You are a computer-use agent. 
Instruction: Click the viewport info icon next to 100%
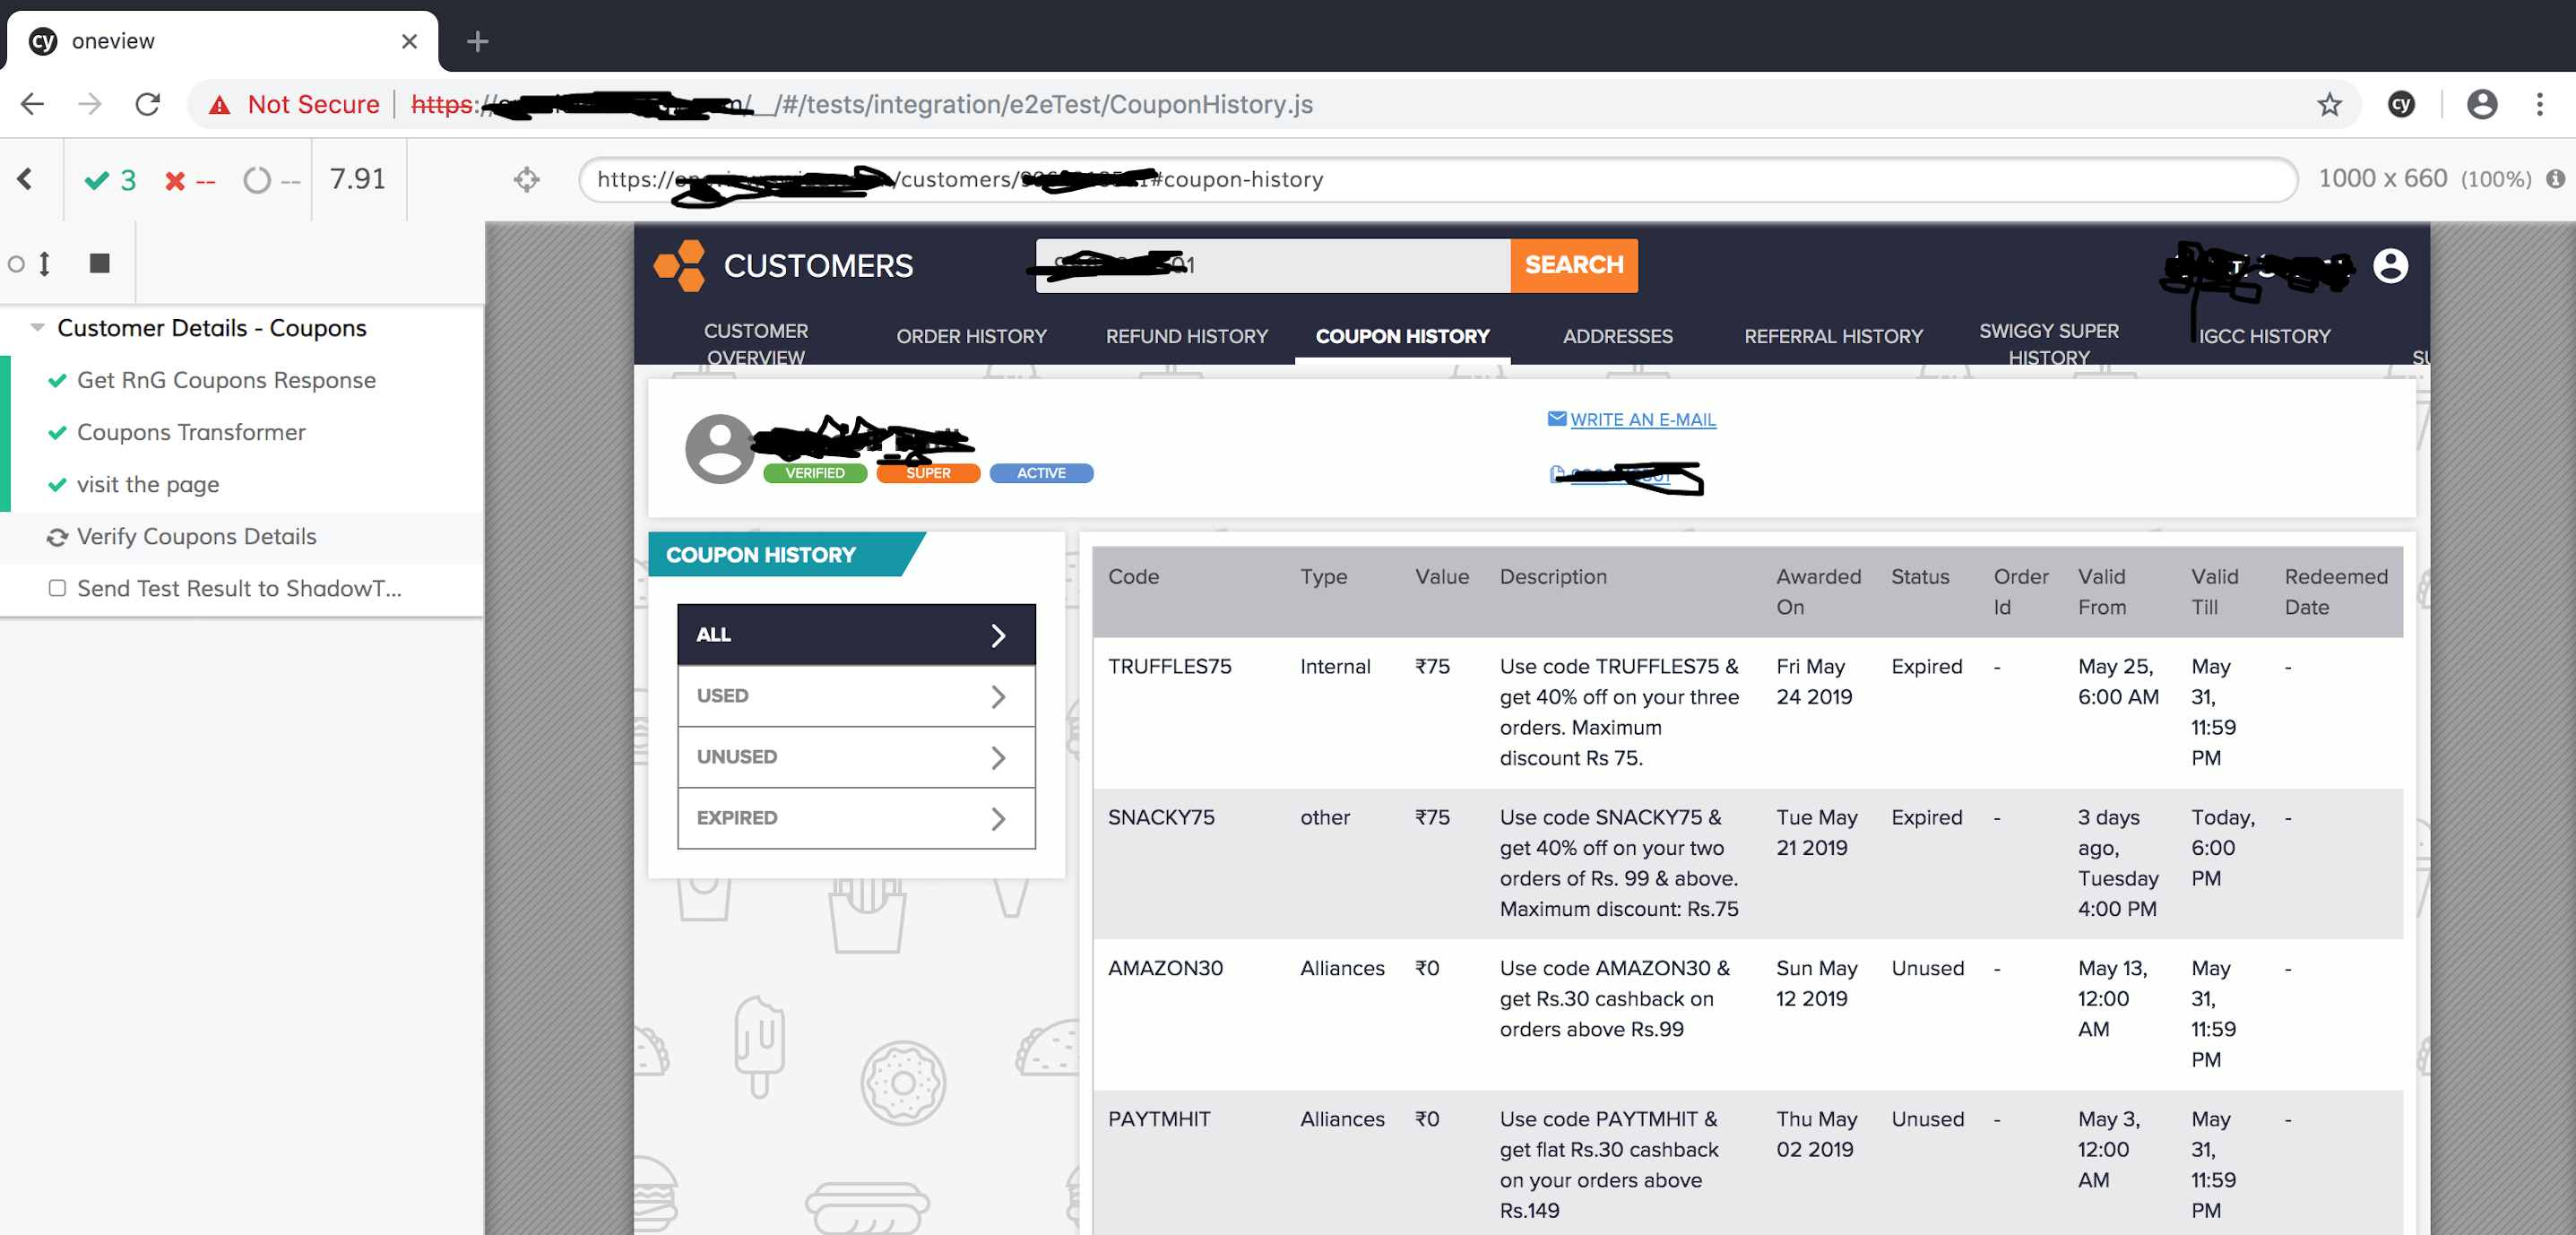(x=2558, y=179)
